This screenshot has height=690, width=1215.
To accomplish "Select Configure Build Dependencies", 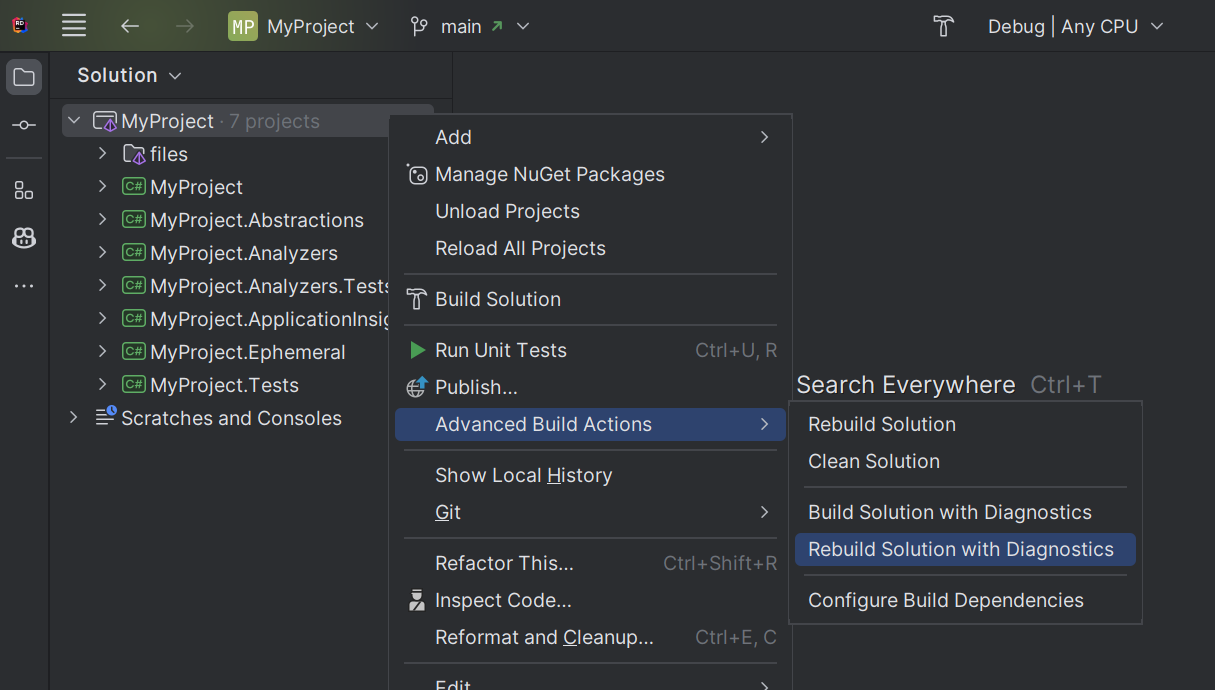I will 965,600.
